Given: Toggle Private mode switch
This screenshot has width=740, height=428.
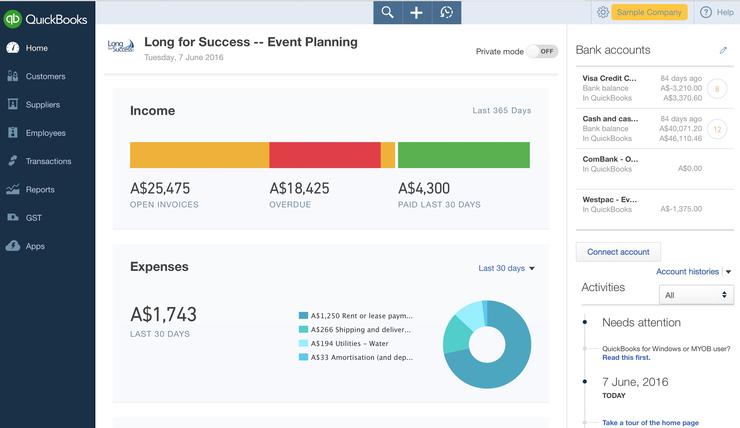Looking at the screenshot, I should pos(543,51).
